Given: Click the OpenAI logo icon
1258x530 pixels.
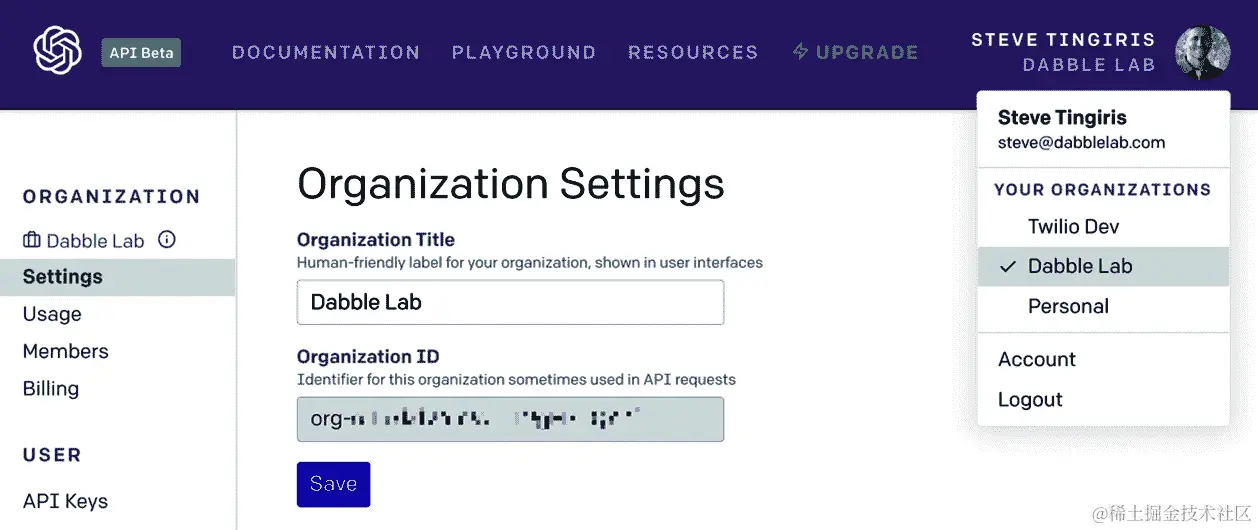Looking at the screenshot, I should [x=57, y=51].
